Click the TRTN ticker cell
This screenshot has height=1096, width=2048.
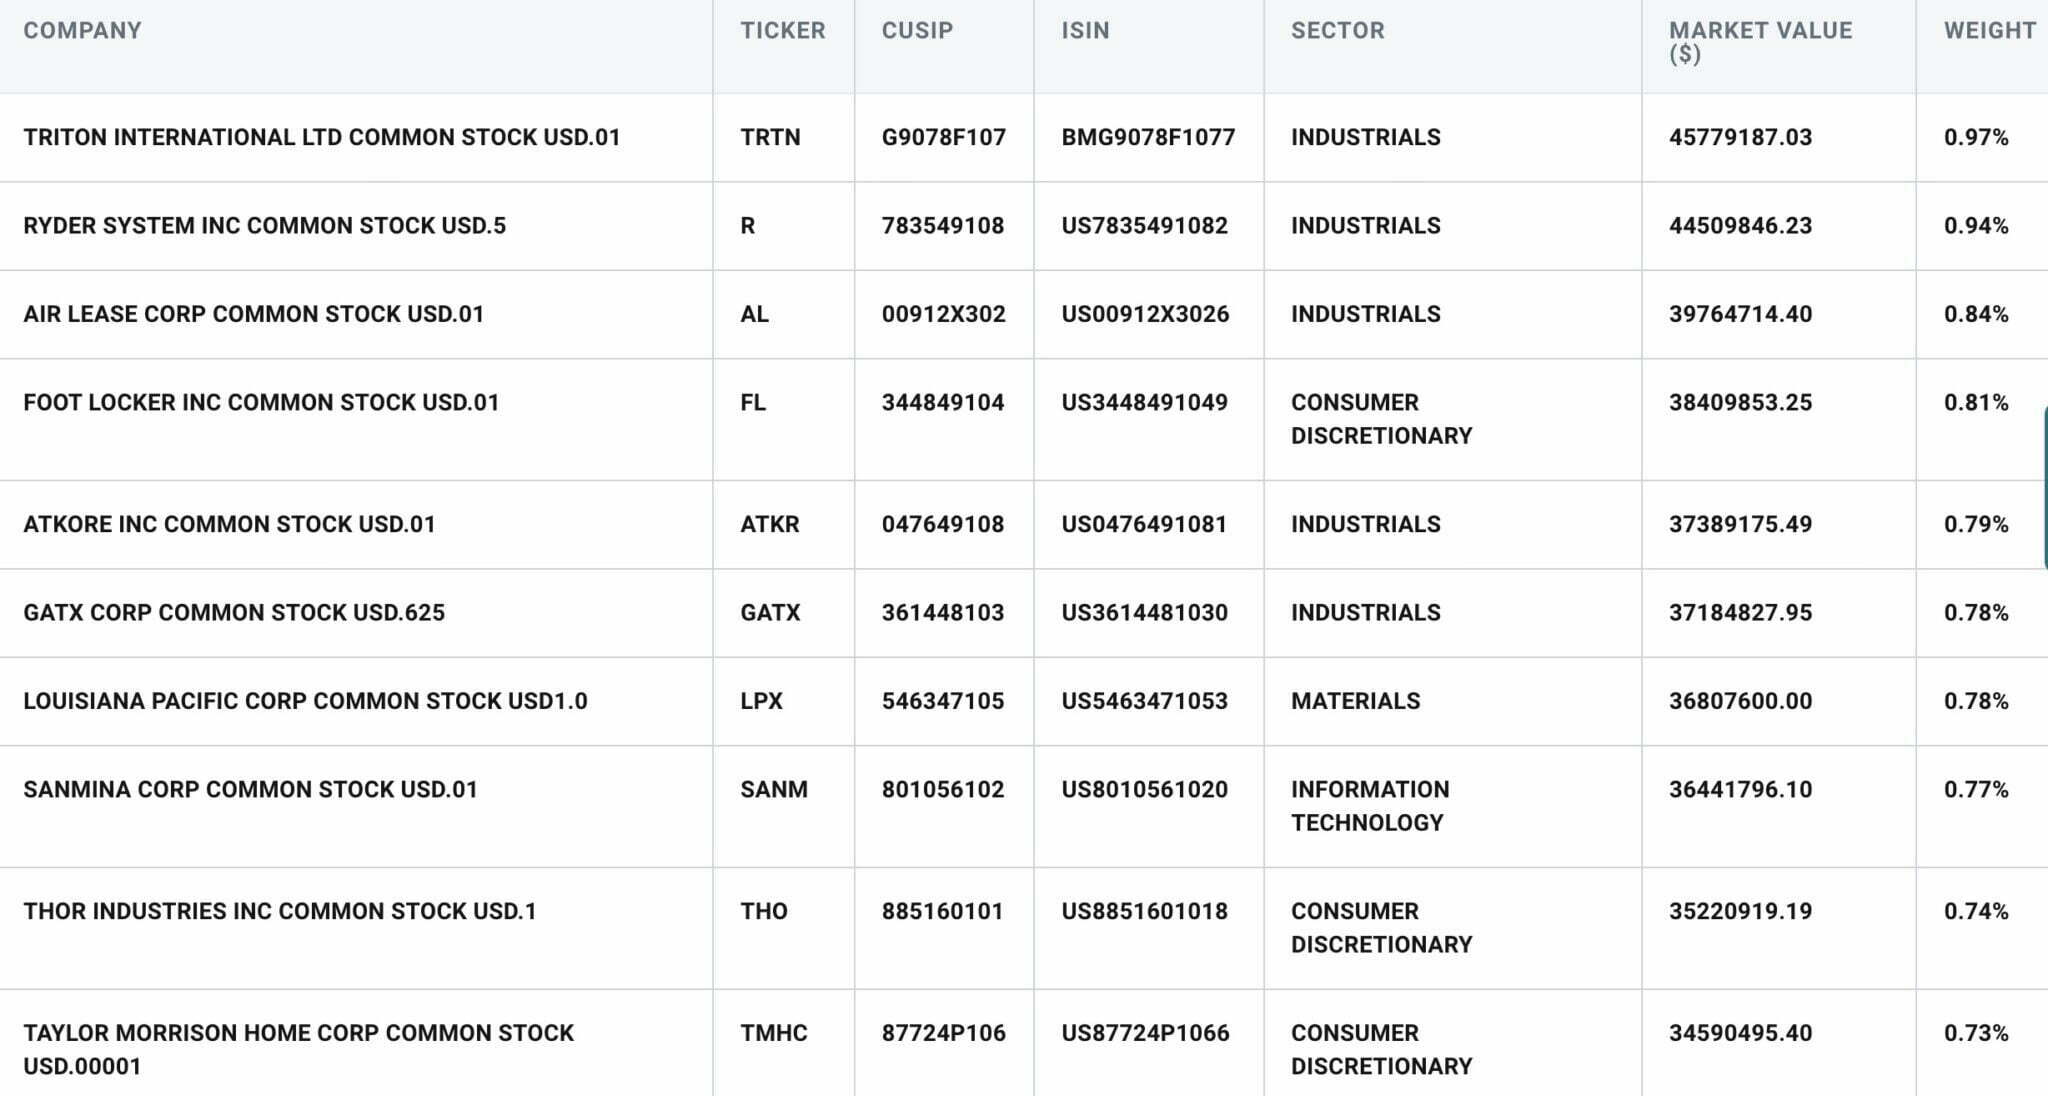coord(770,137)
